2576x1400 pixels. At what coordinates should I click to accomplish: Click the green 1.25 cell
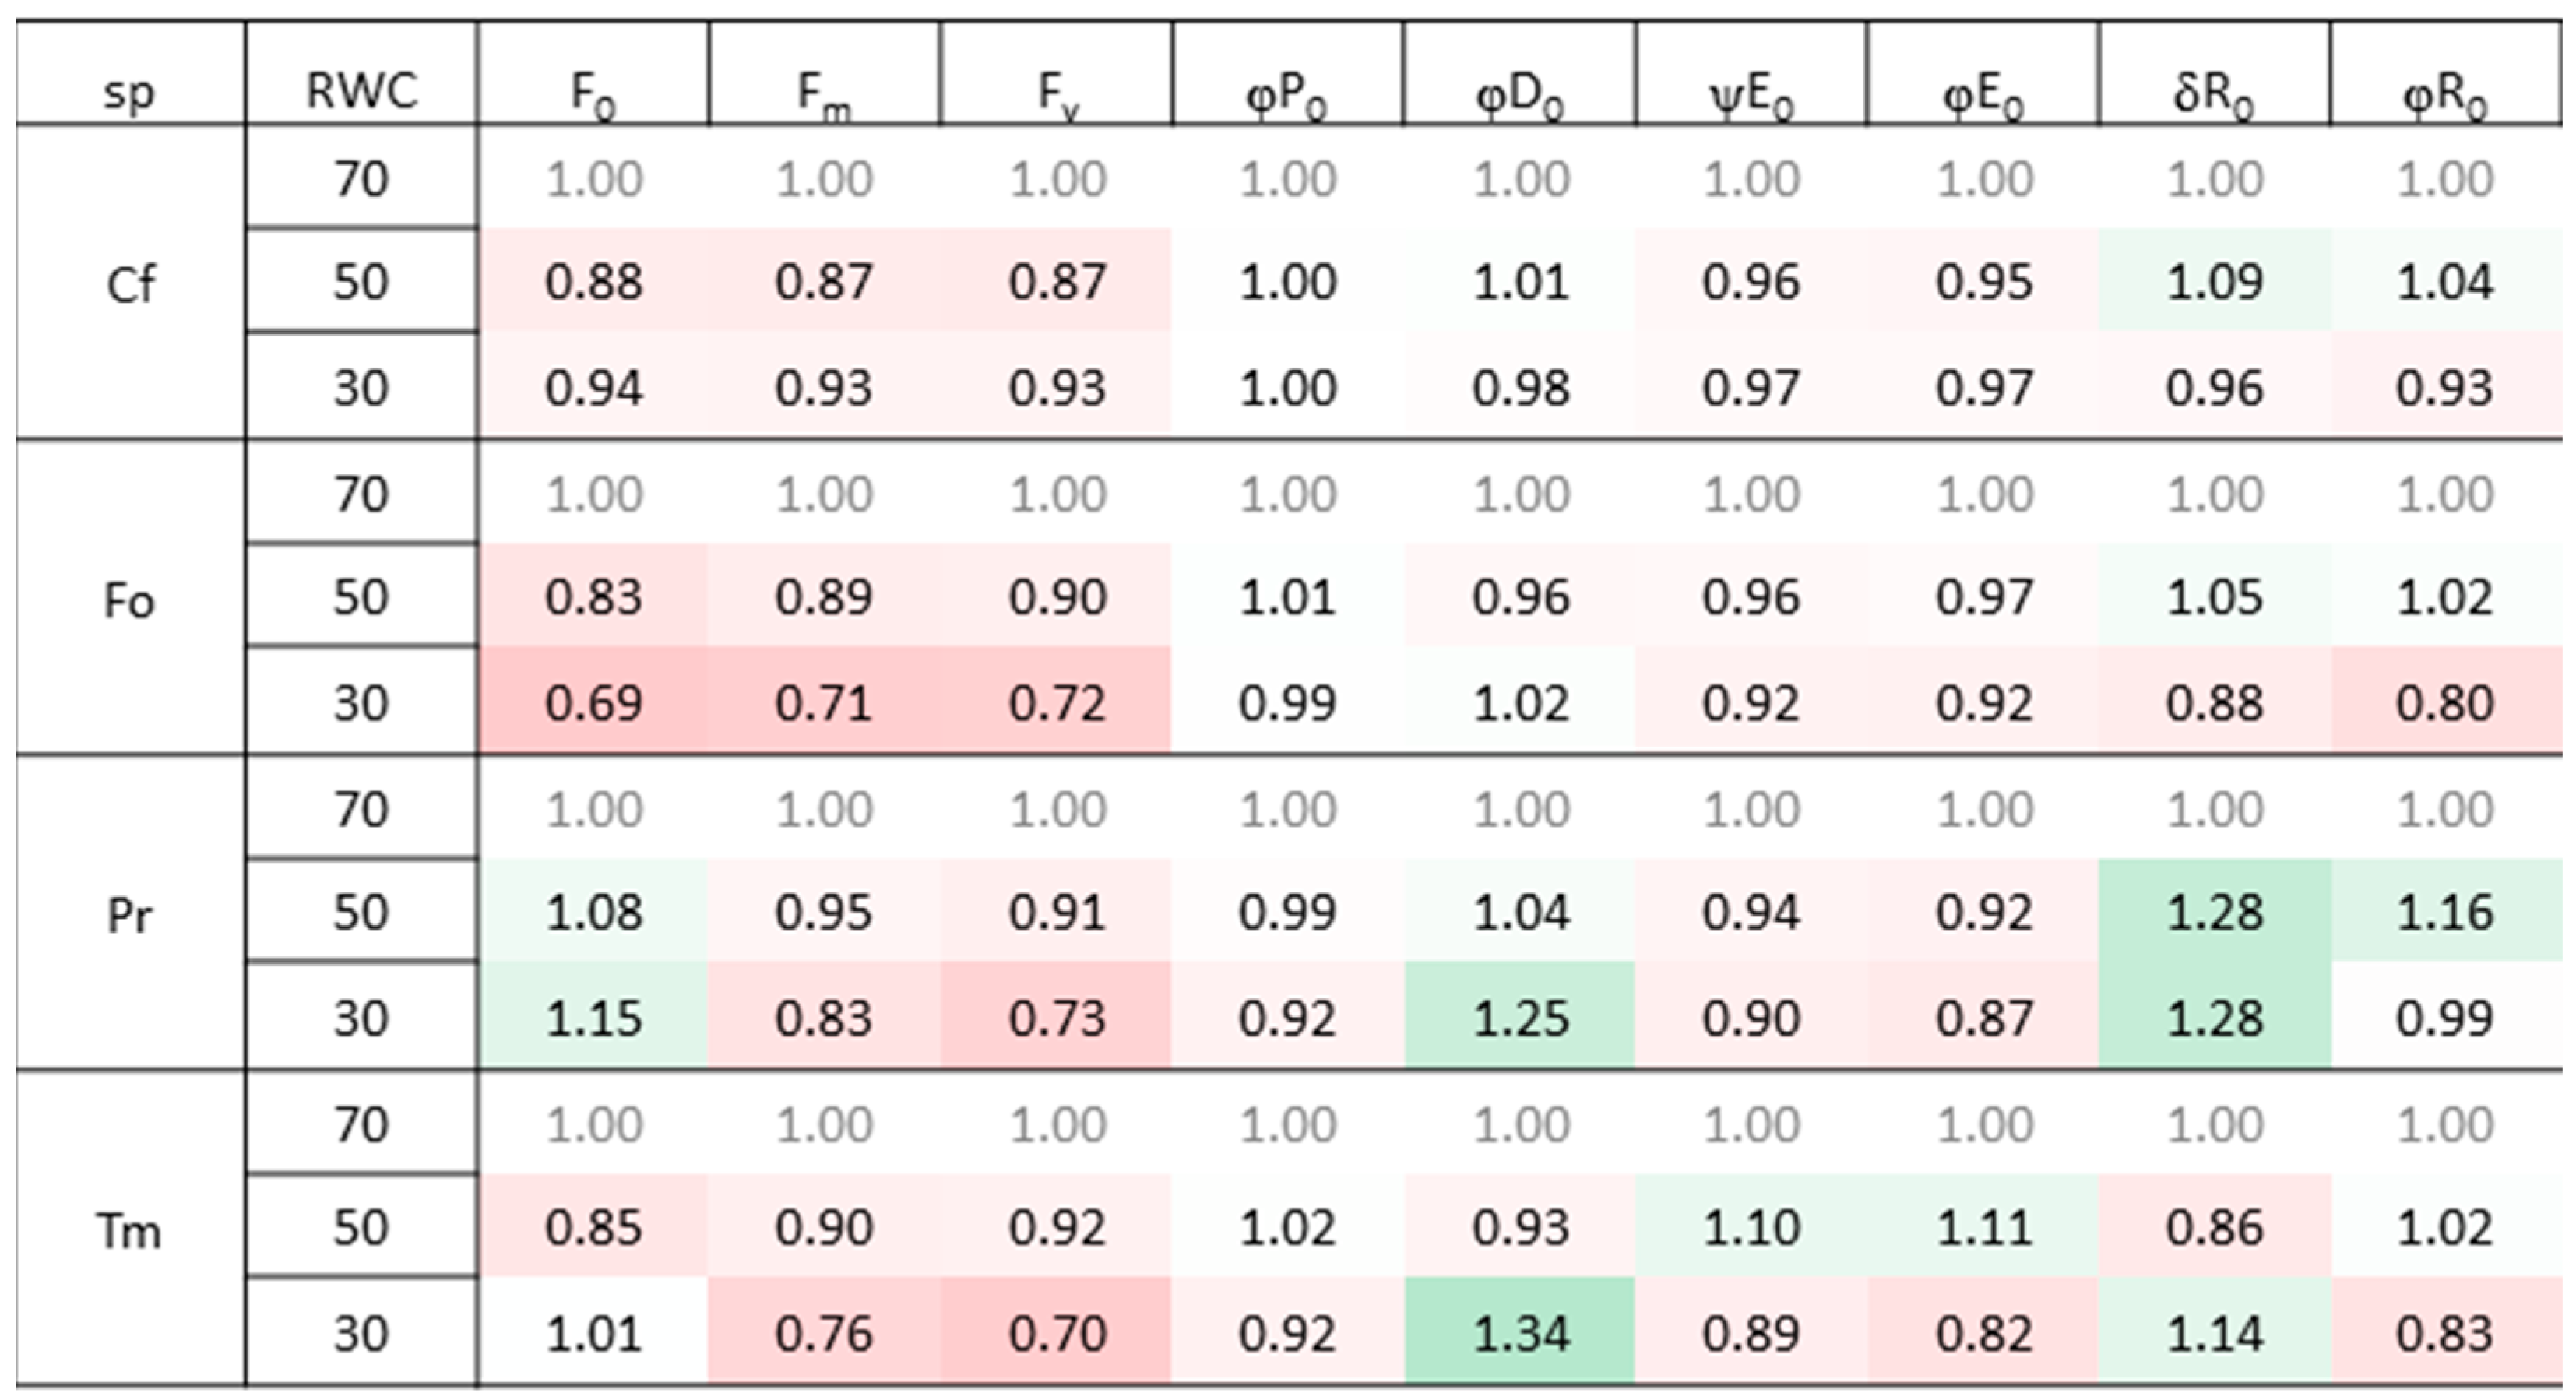(x=1520, y=1018)
